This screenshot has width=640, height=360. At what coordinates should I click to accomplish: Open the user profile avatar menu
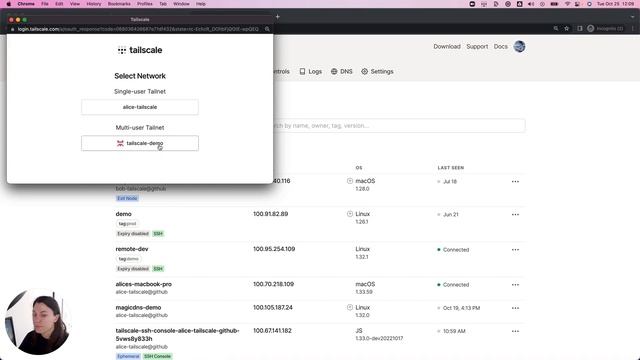pos(519,47)
